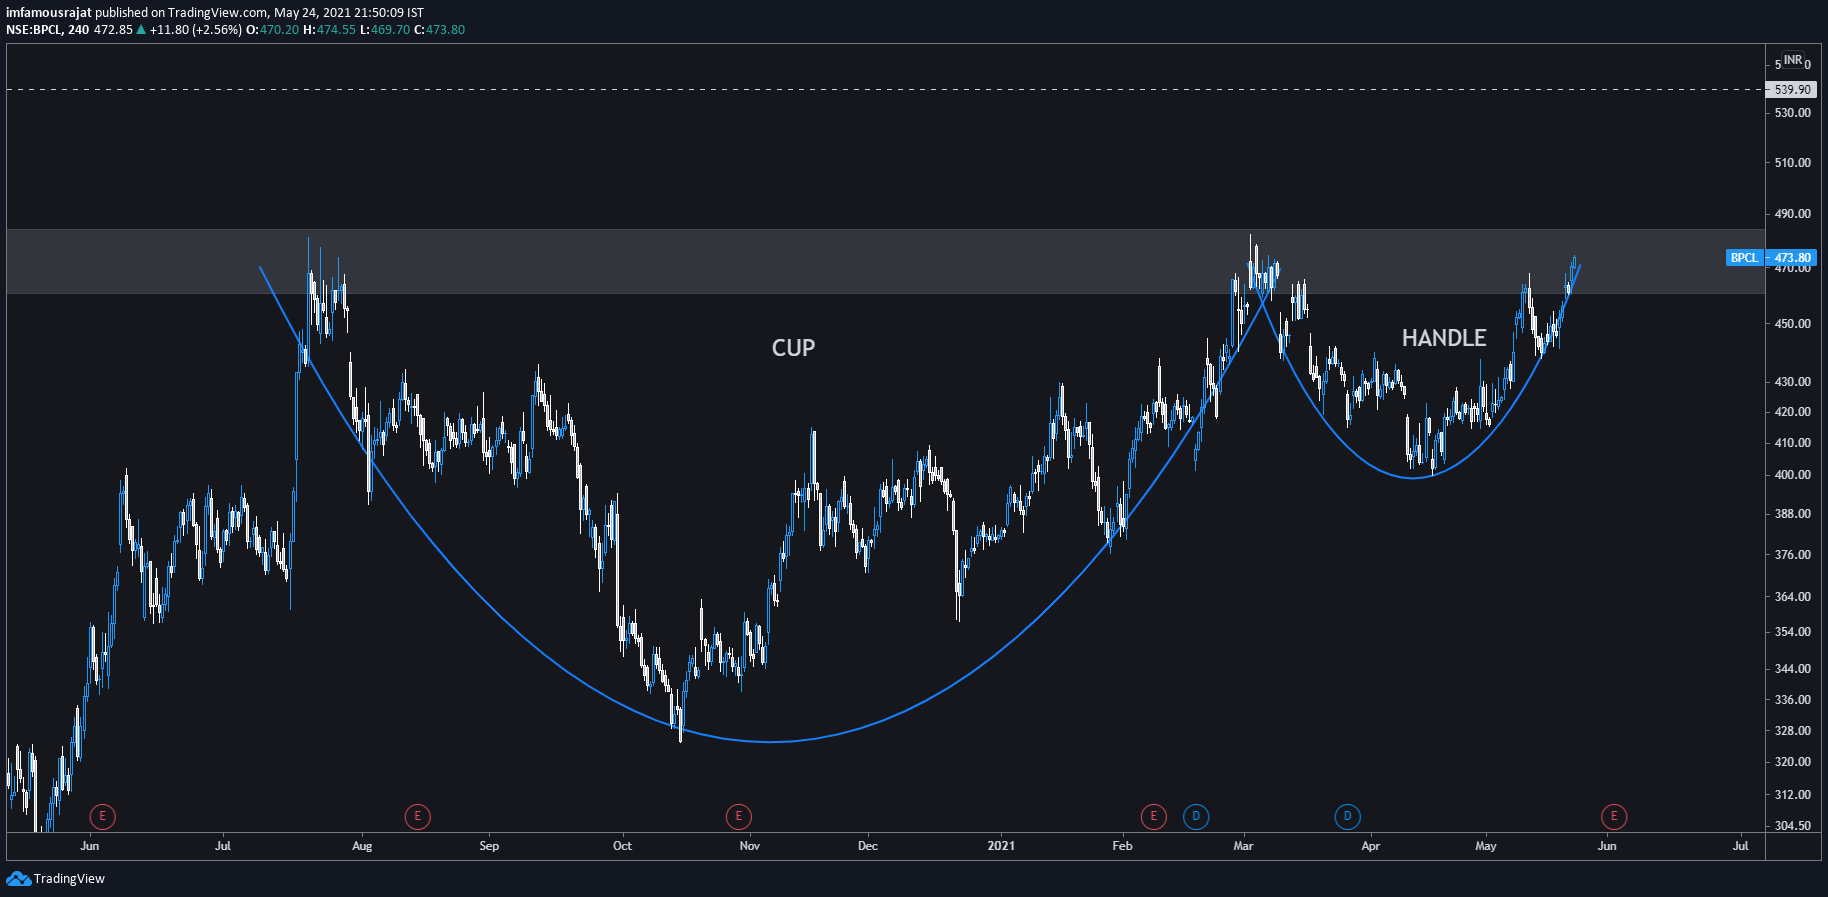Click the Sep label on the time axis
The width and height of the screenshot is (1828, 897).
[x=489, y=846]
